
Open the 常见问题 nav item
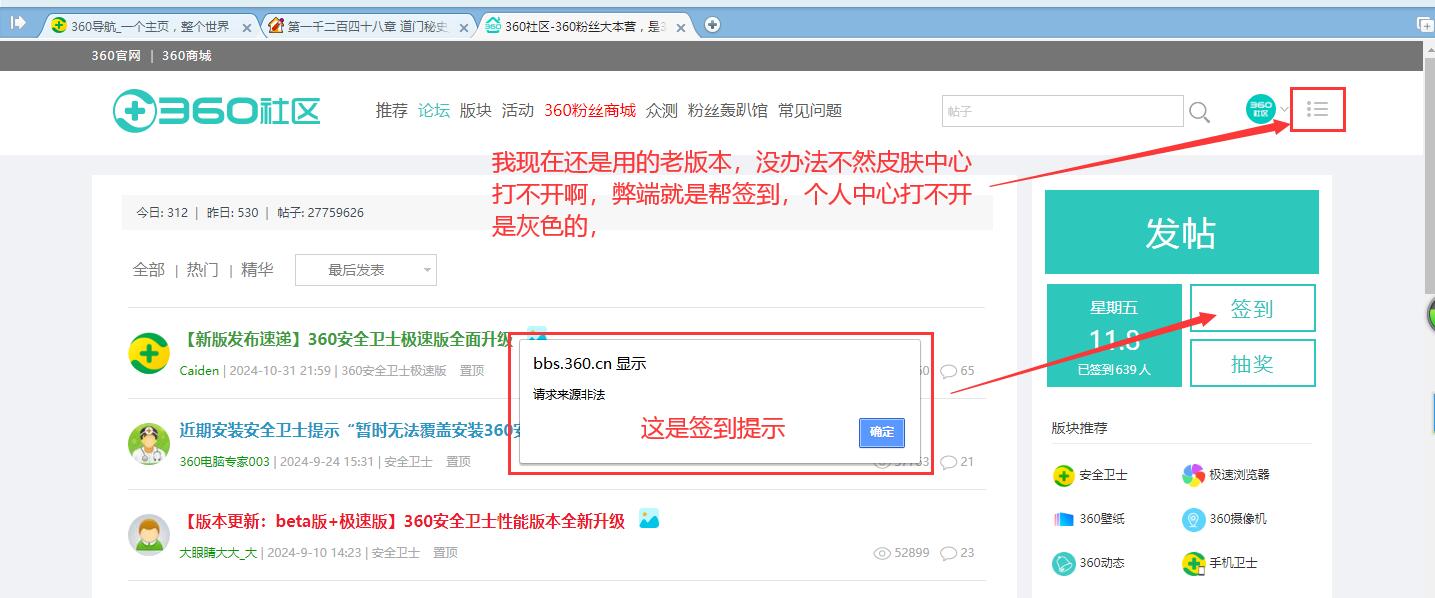pyautogui.click(x=810, y=110)
